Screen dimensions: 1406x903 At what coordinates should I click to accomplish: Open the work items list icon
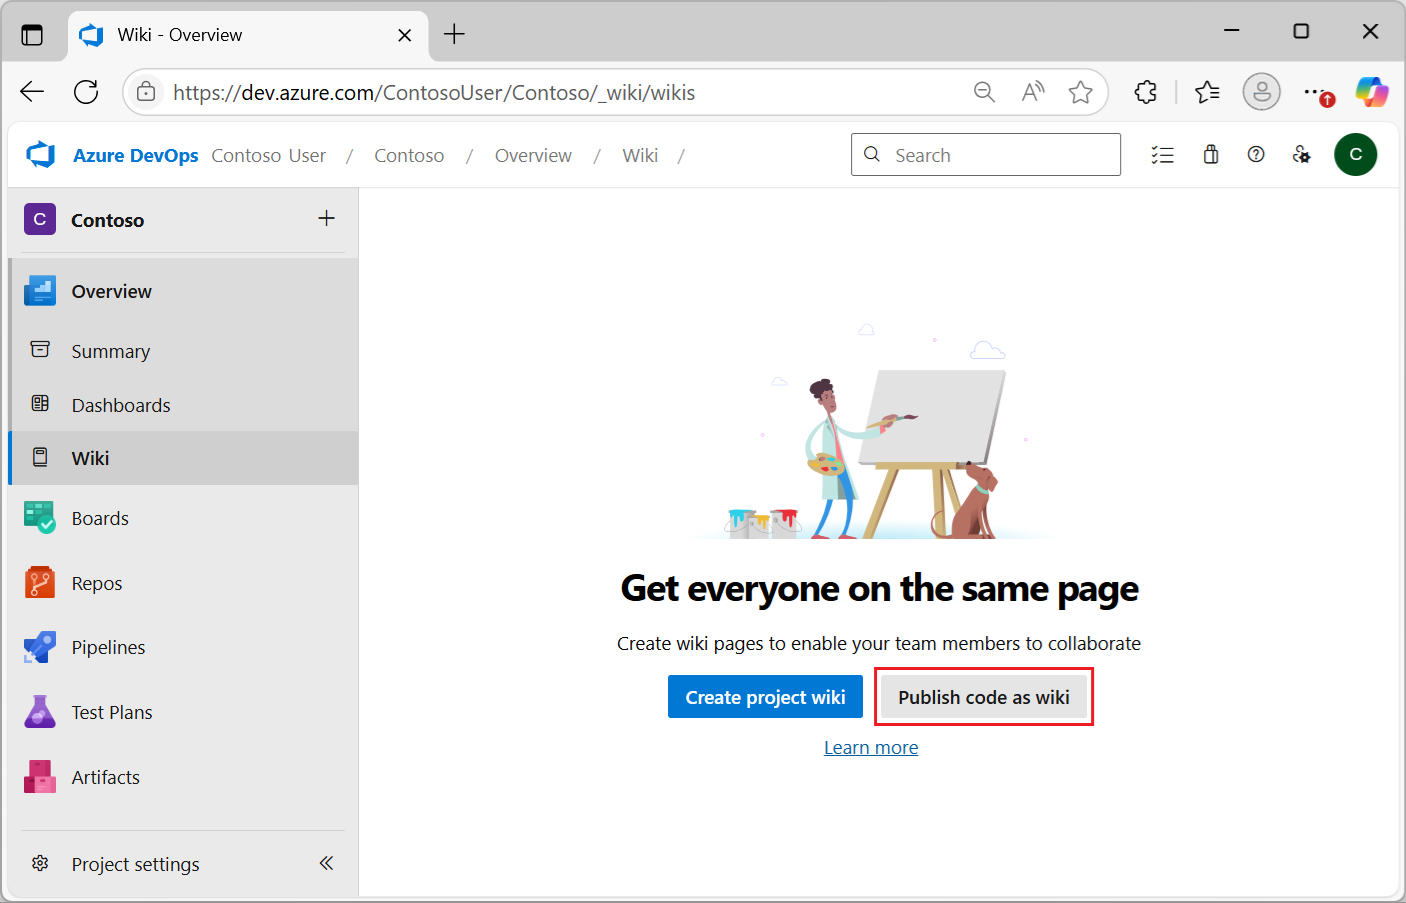tap(1162, 155)
